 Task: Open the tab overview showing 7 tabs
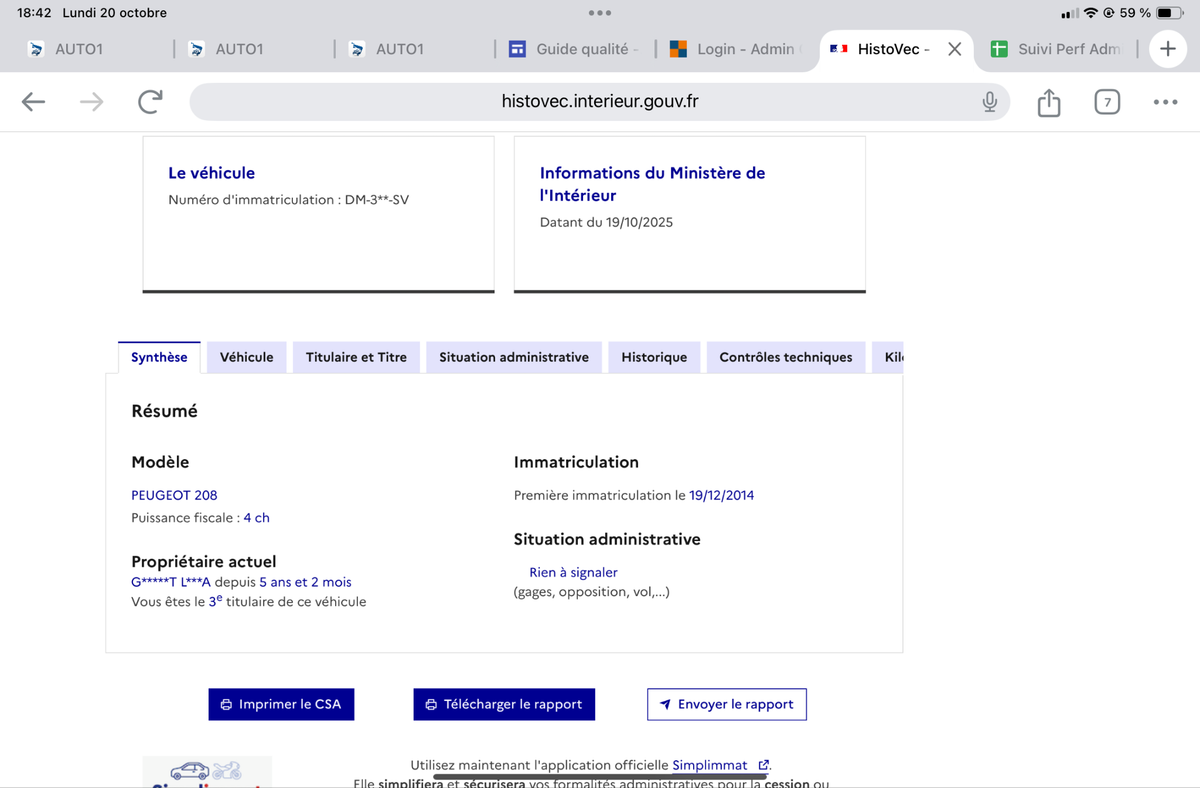(x=1106, y=101)
